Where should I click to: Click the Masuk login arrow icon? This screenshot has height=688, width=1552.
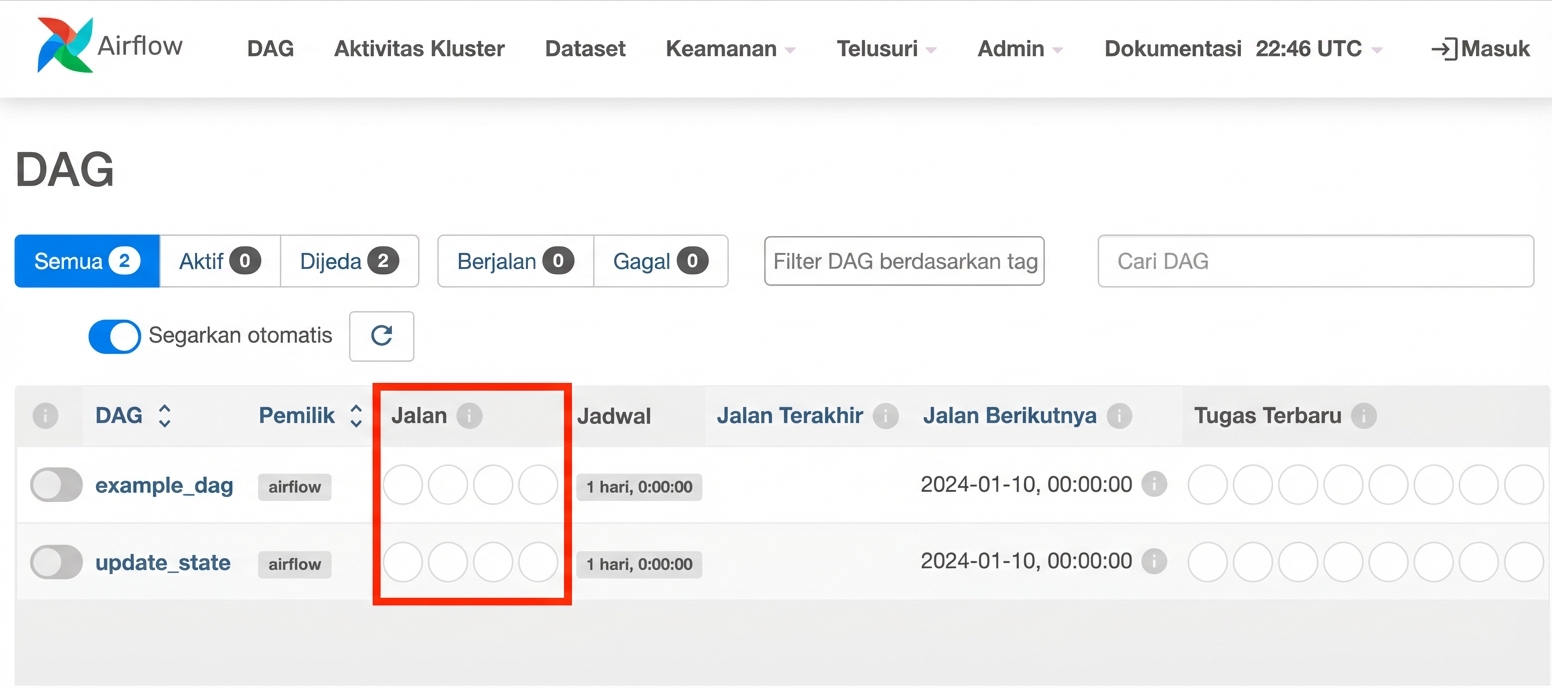click(x=1444, y=49)
